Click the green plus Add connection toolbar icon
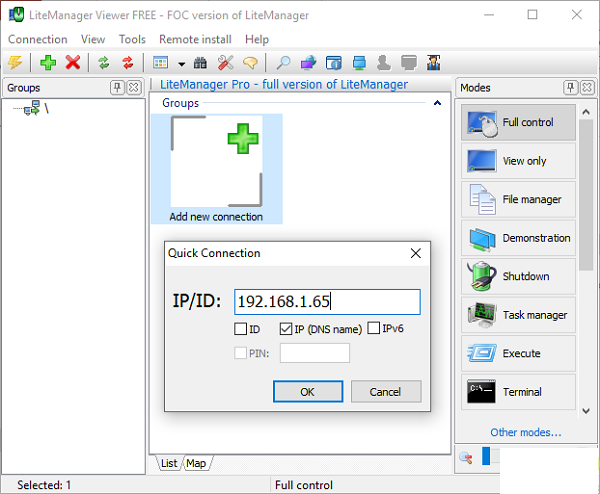600x494 pixels. 48,63
